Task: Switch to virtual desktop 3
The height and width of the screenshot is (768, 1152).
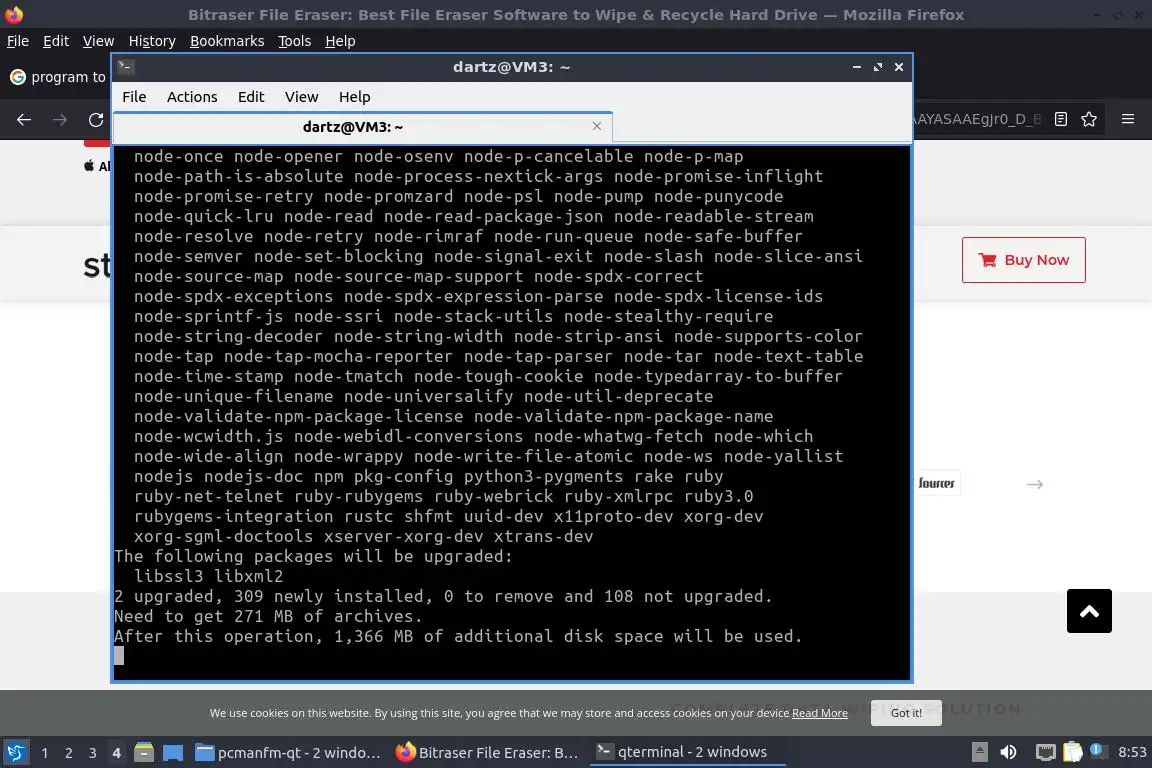Action: click(x=93, y=753)
